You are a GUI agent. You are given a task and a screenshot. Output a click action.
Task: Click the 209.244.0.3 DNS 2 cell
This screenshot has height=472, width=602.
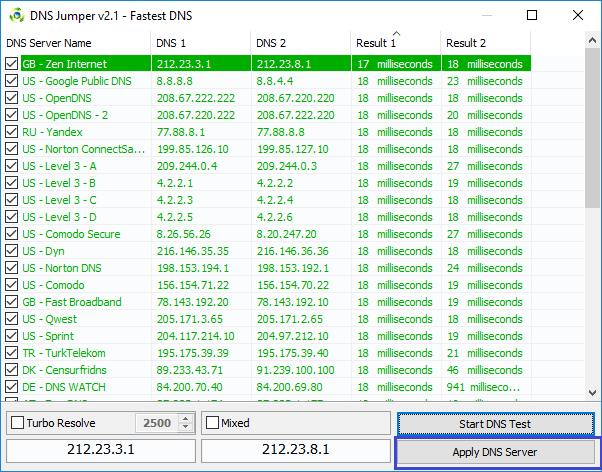coord(287,166)
